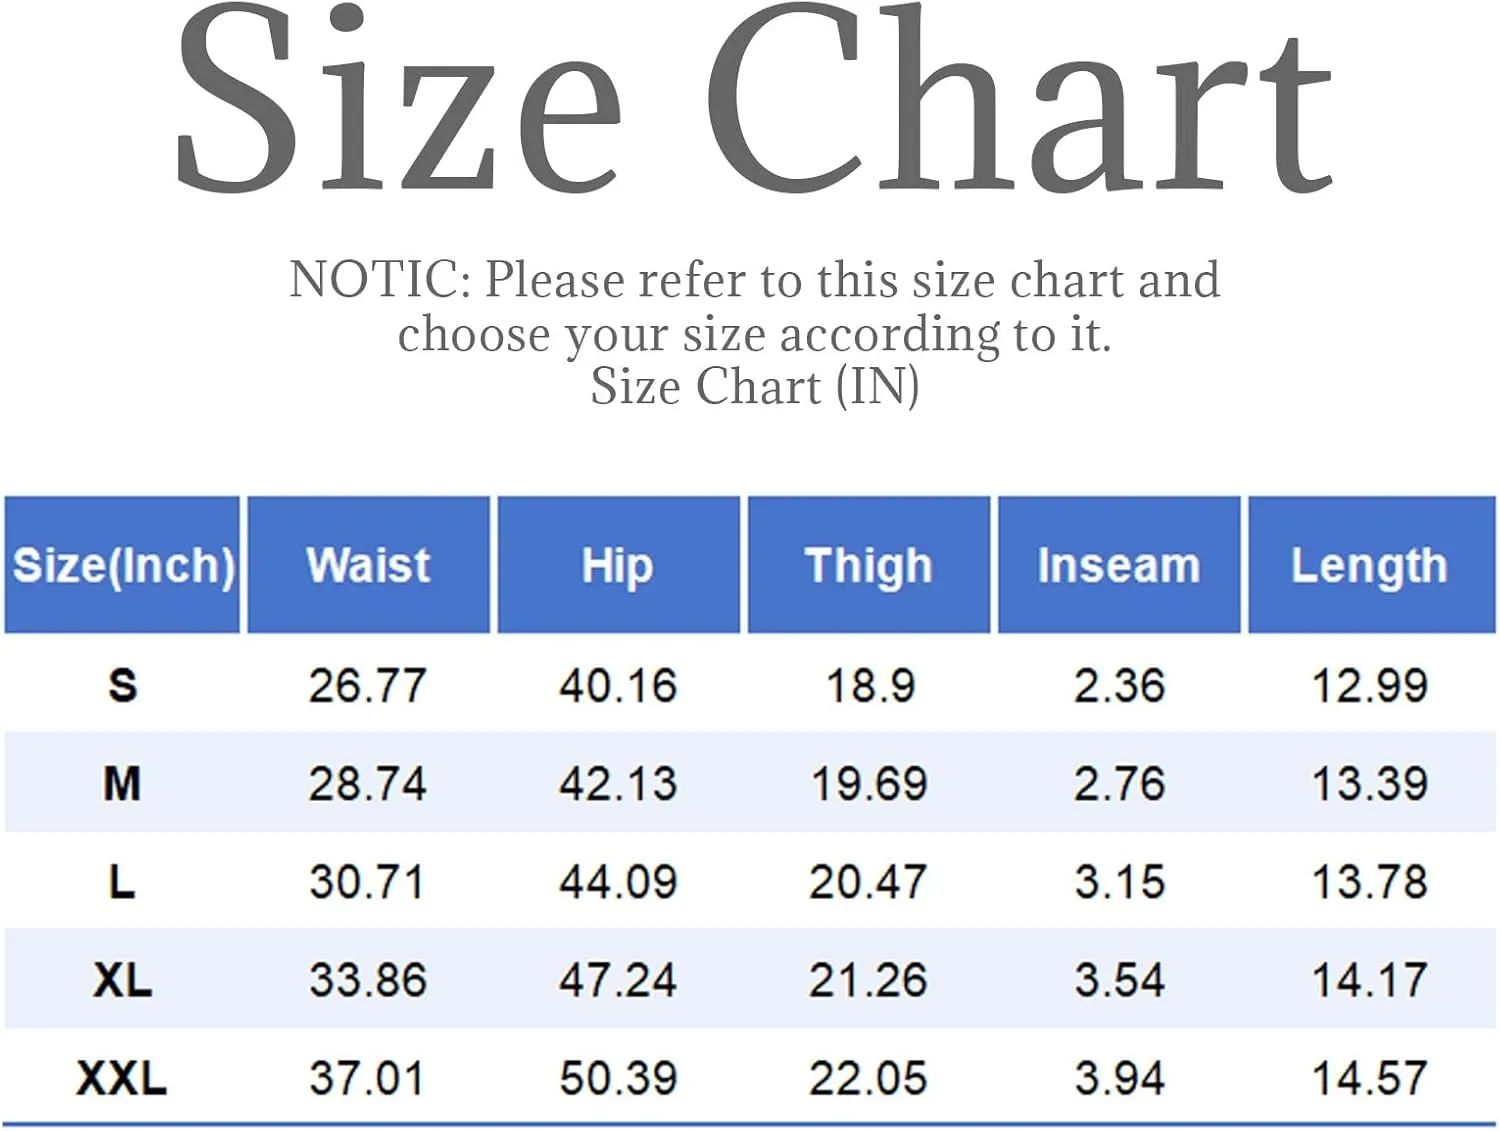This screenshot has width=1500, height=1131.
Task: Select the M size row label
Action: [x=122, y=783]
